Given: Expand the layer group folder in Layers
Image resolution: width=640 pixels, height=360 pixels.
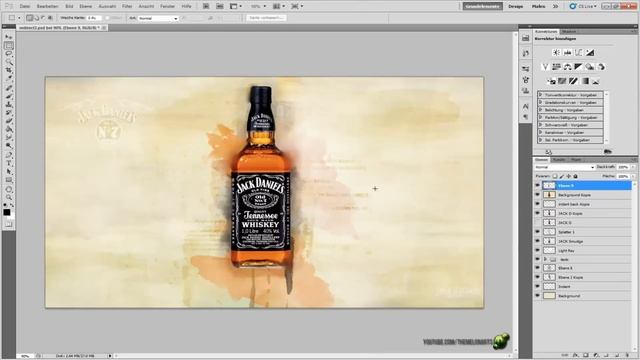Looking at the screenshot, I should click(x=545, y=259).
